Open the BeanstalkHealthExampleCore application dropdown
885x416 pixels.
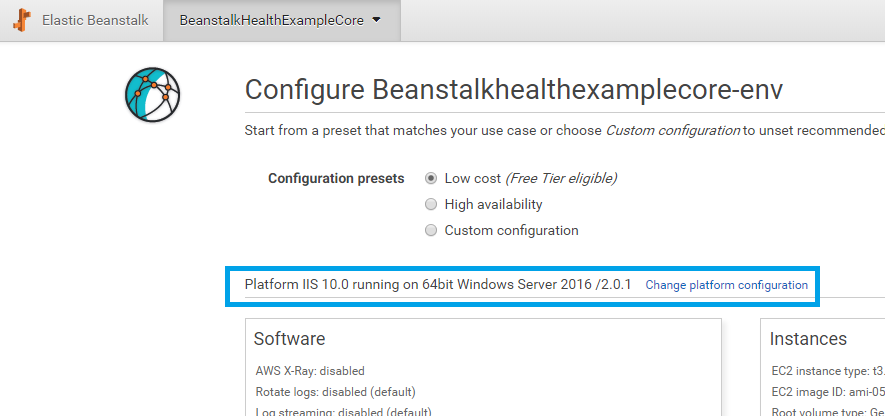(x=281, y=20)
